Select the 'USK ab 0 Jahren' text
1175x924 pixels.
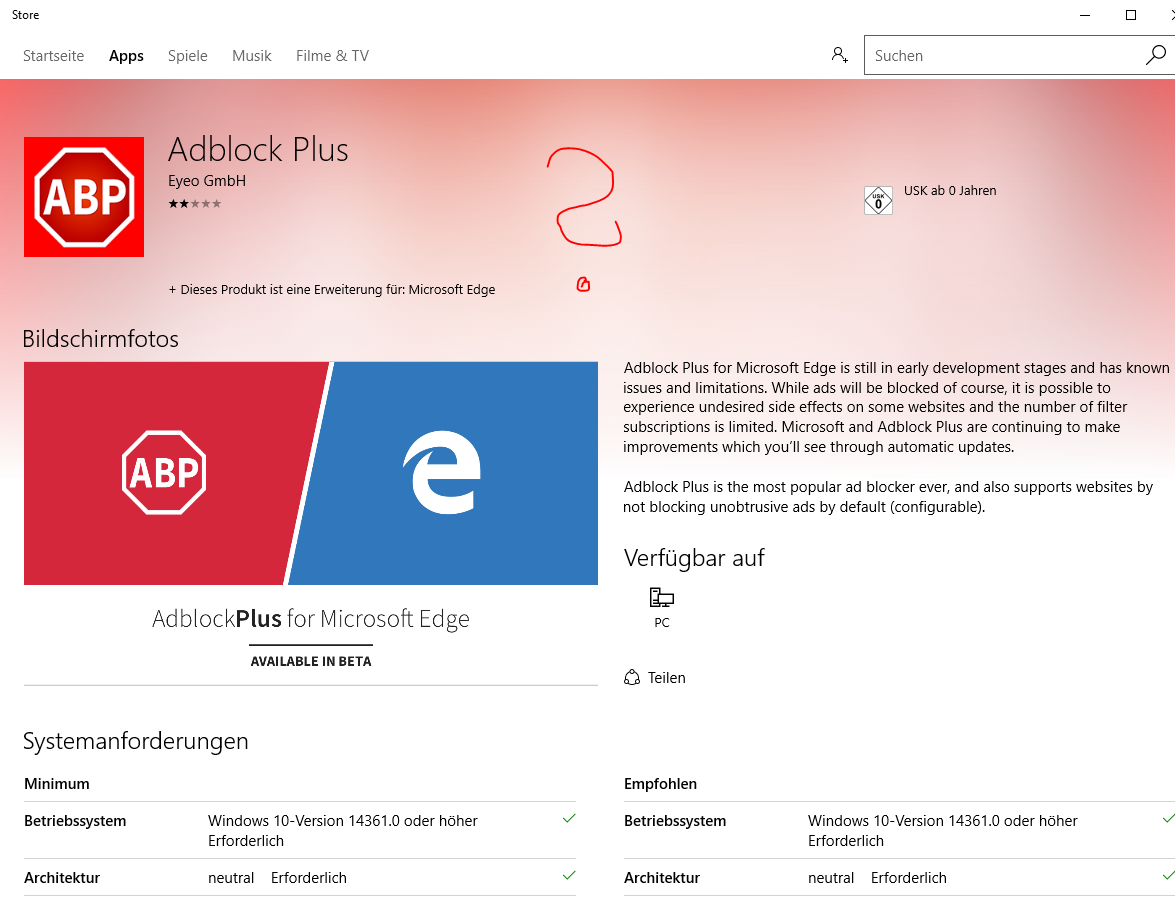[x=950, y=190]
